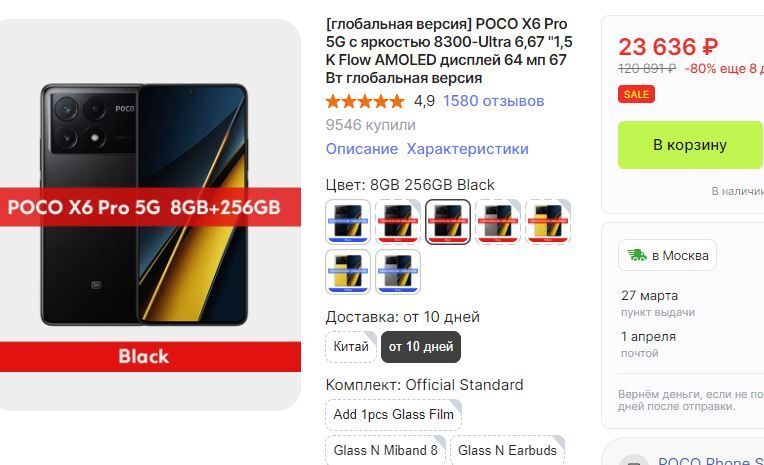Click the green delivery truck icon
Viewport: 764px width, 465px height.
point(636,255)
